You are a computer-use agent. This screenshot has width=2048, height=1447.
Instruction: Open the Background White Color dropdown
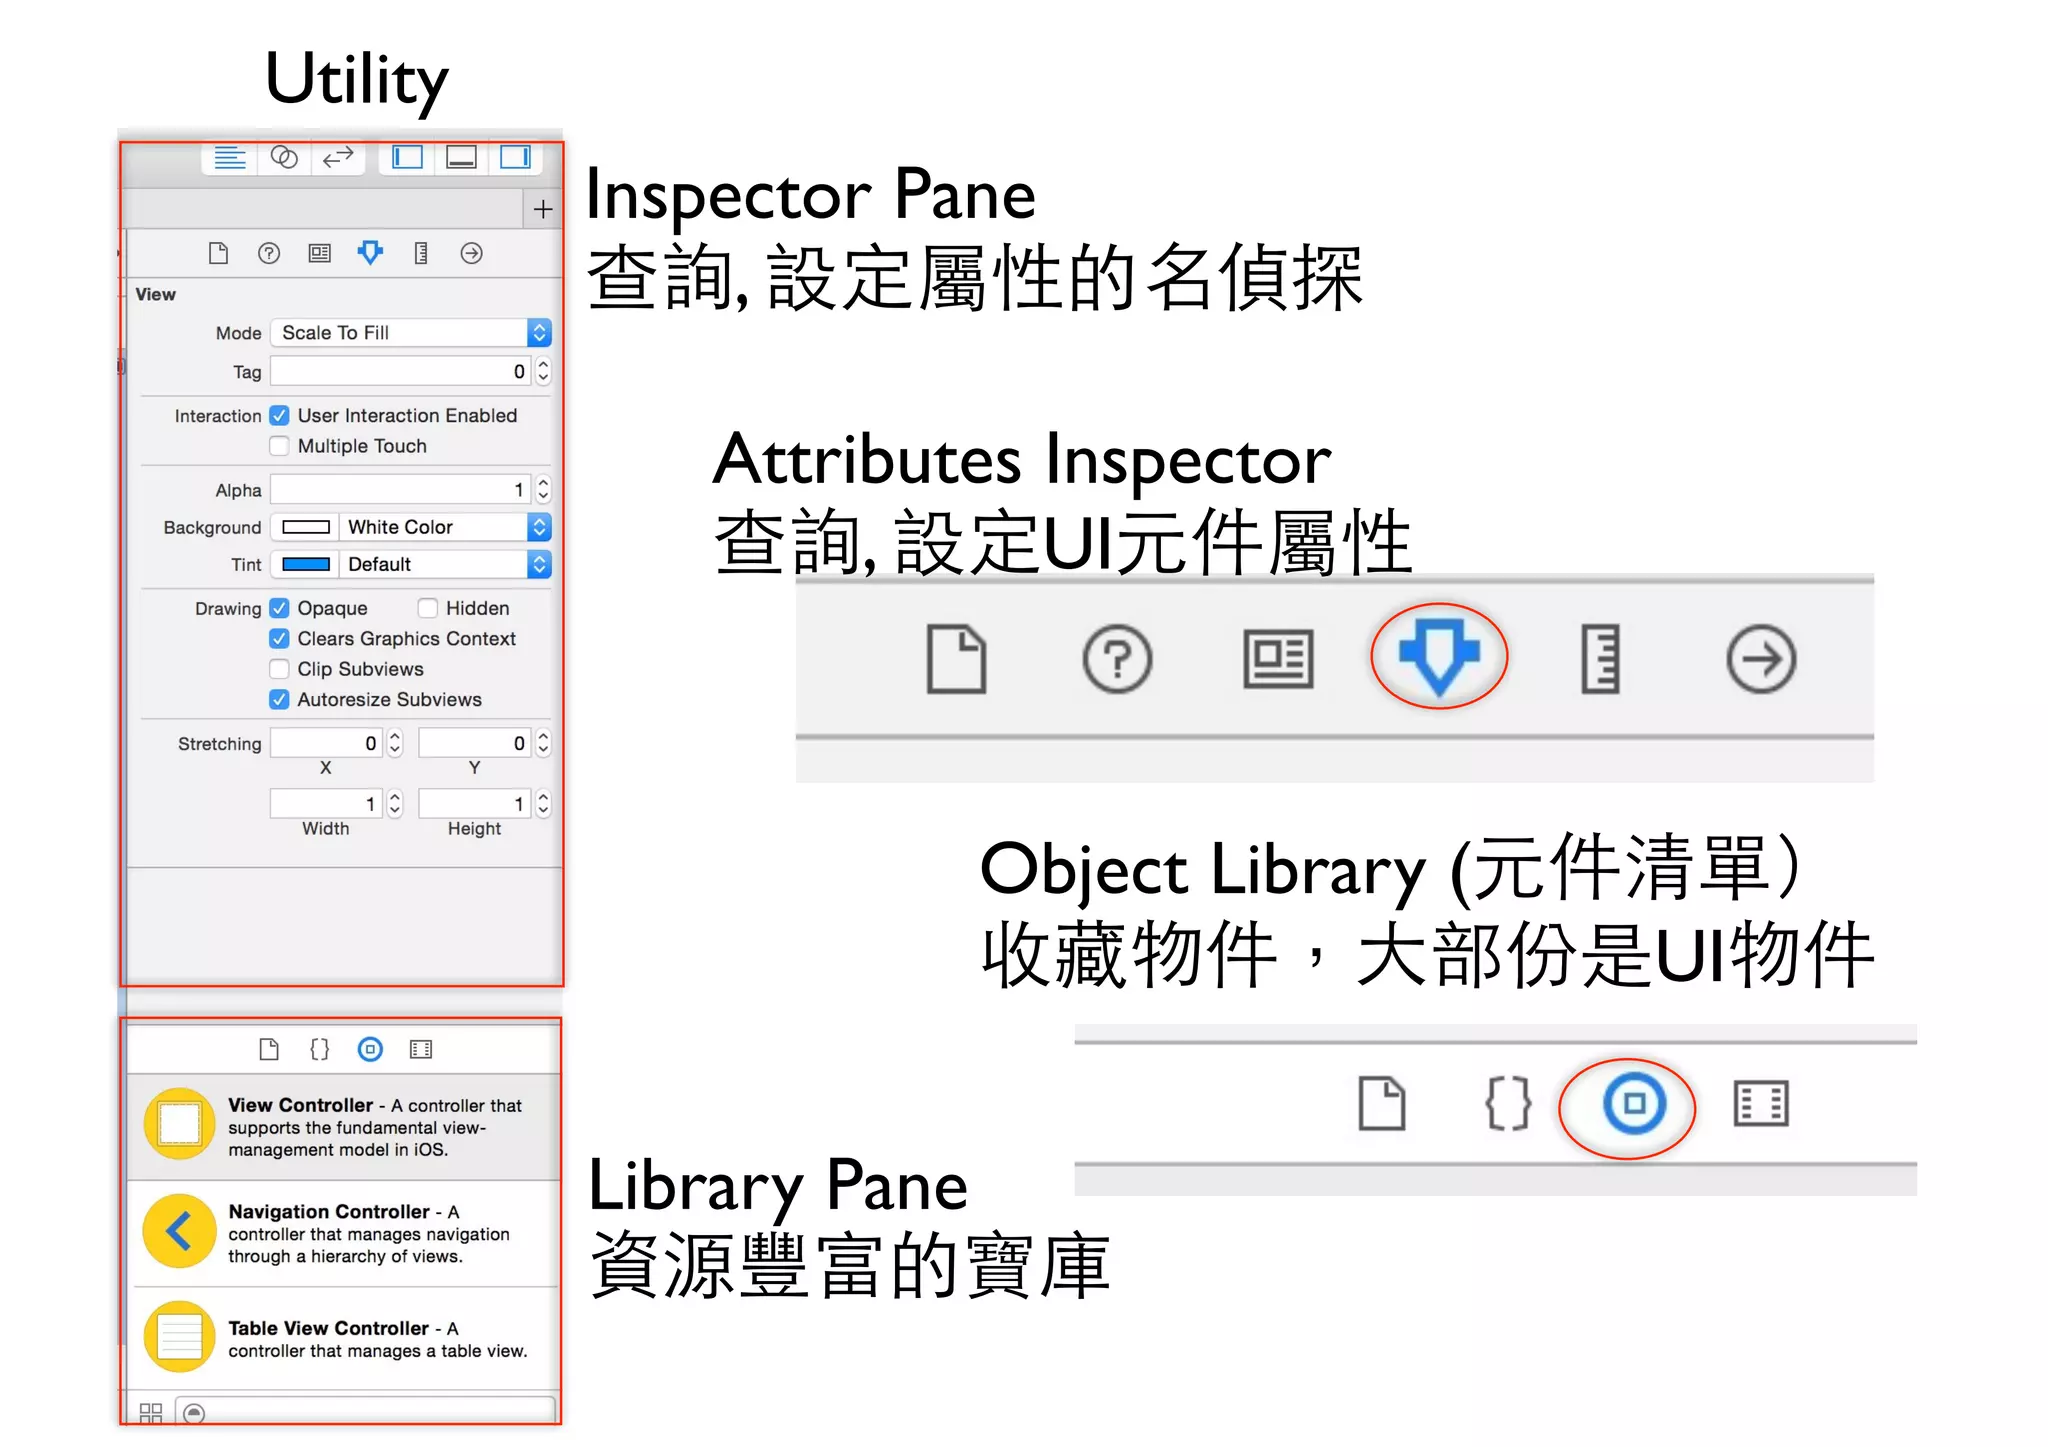click(x=446, y=527)
